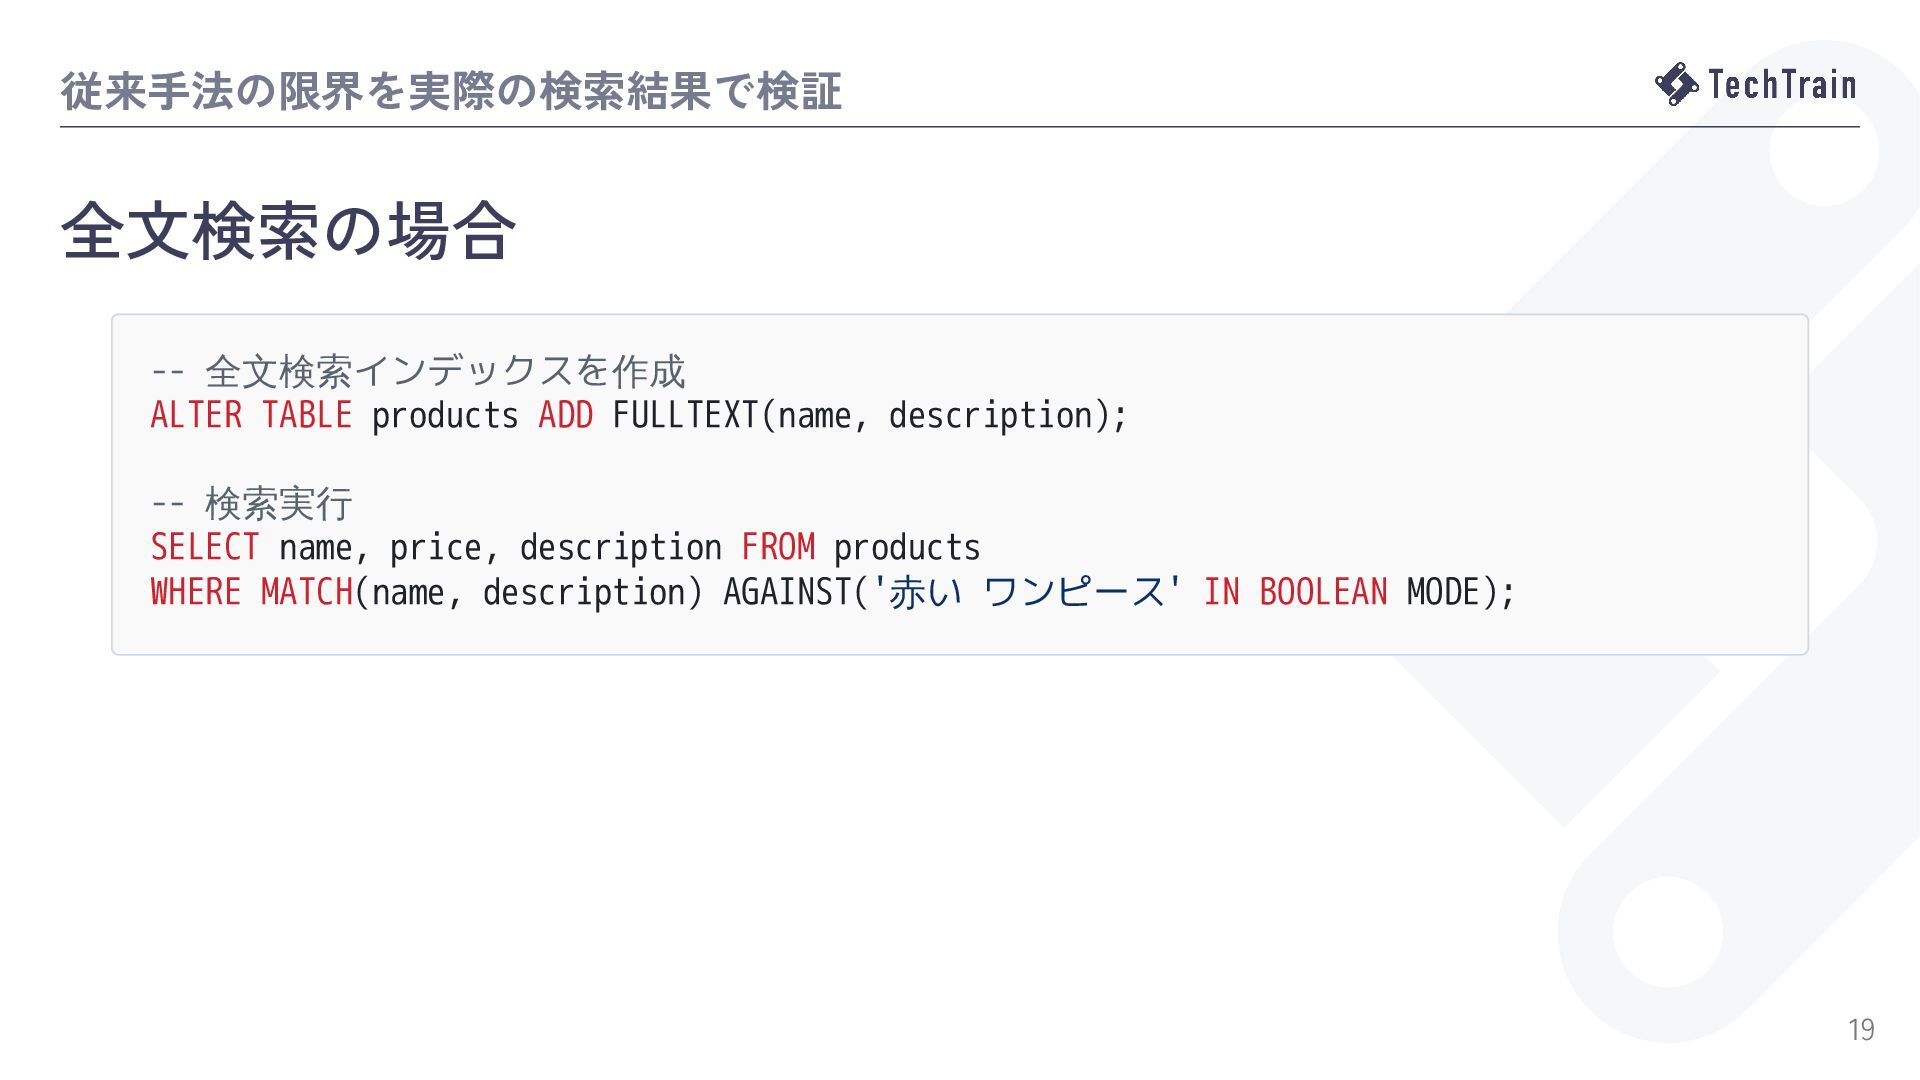This screenshot has height=1080, width=1920.
Task: Click the comment line 検索実行
Action: [252, 503]
